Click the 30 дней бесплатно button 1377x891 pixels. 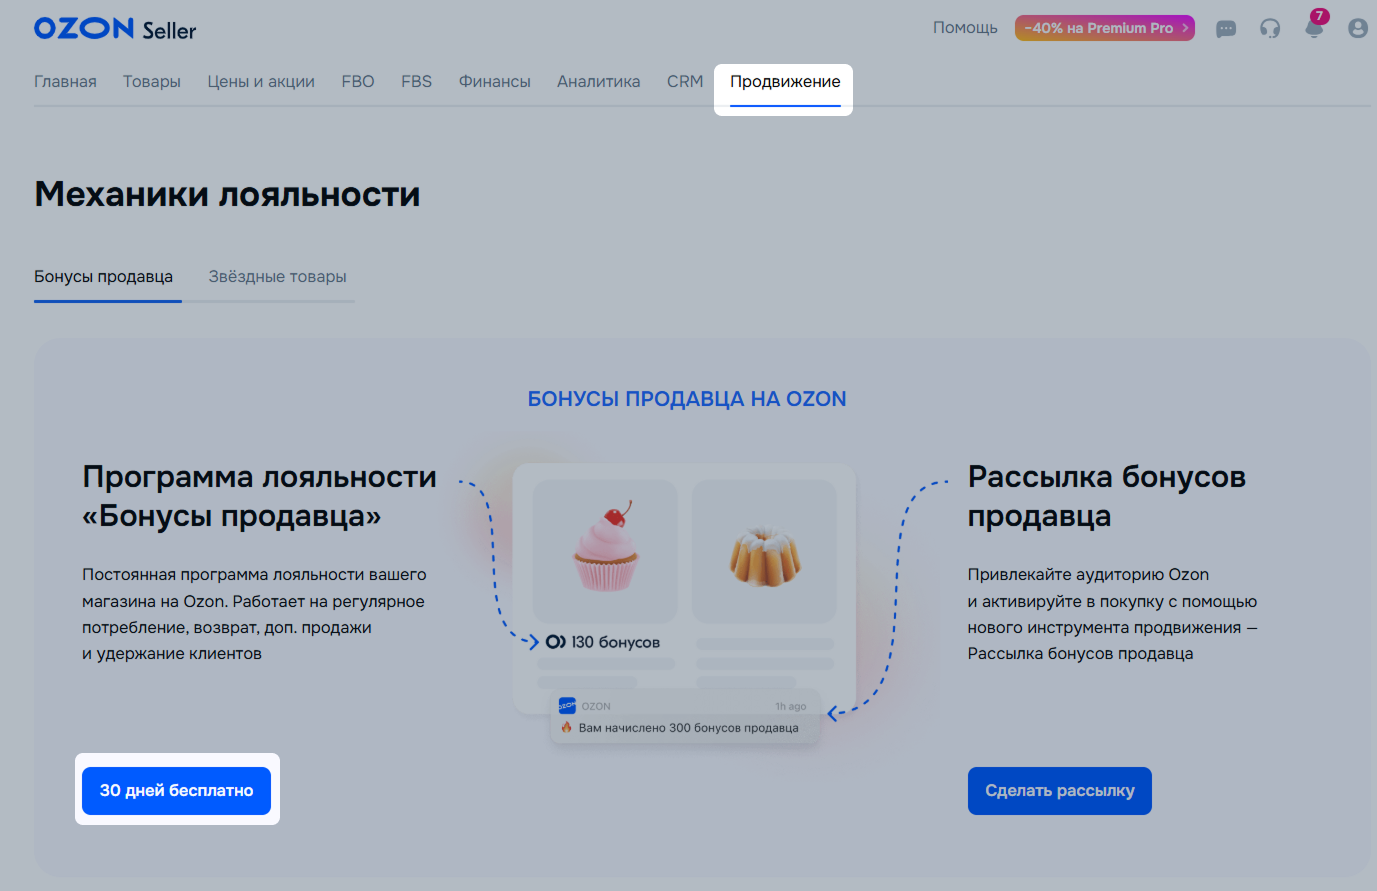point(177,791)
